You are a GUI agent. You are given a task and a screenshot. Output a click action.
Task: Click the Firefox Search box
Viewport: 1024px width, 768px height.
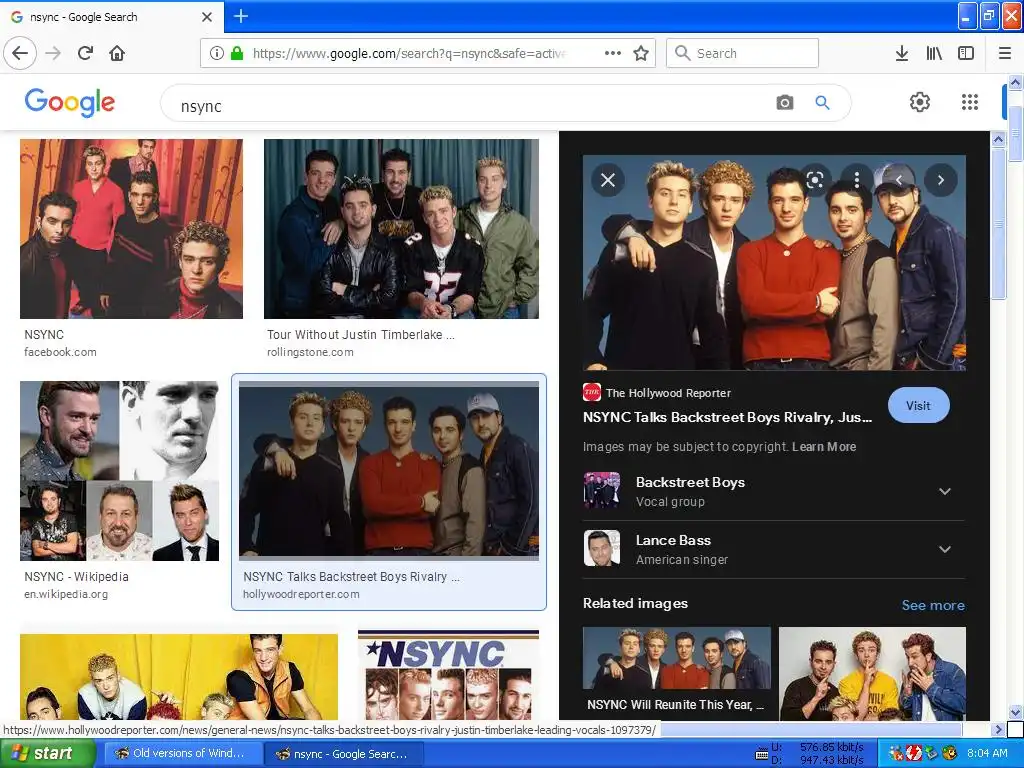coord(742,53)
